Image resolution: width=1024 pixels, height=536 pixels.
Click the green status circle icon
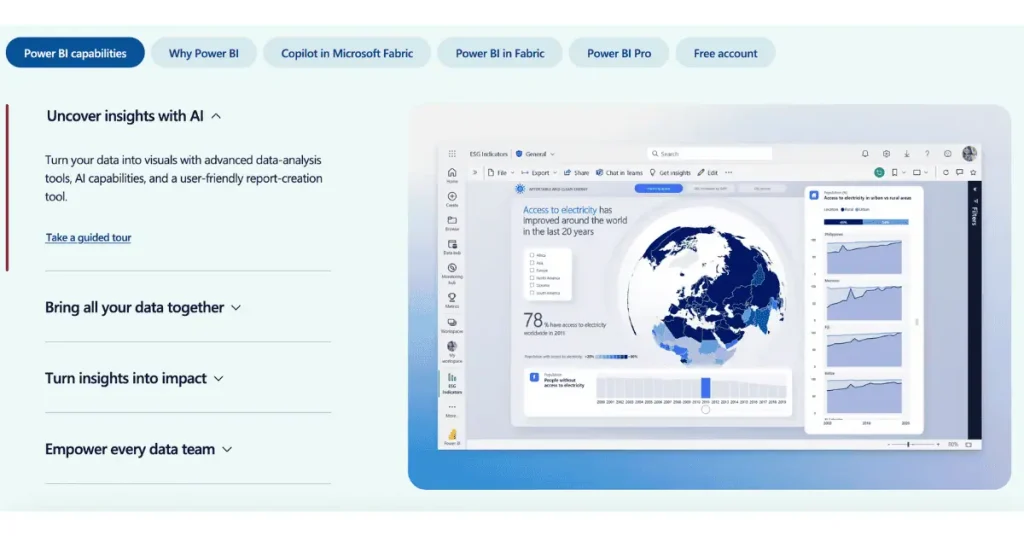[x=879, y=172]
